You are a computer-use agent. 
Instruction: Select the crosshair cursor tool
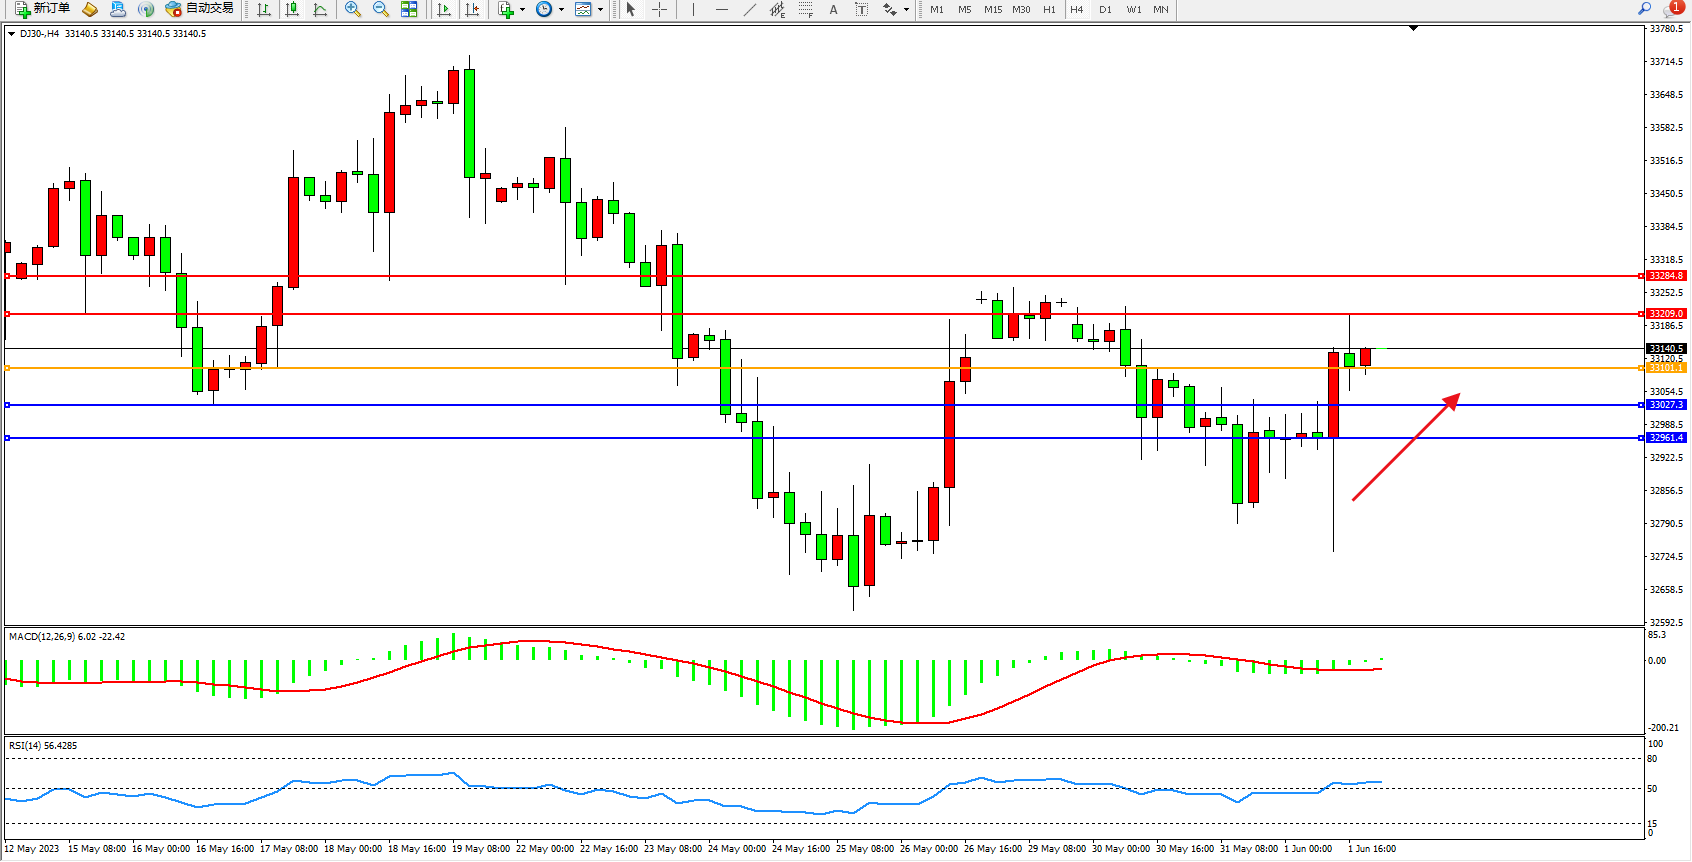click(x=660, y=9)
